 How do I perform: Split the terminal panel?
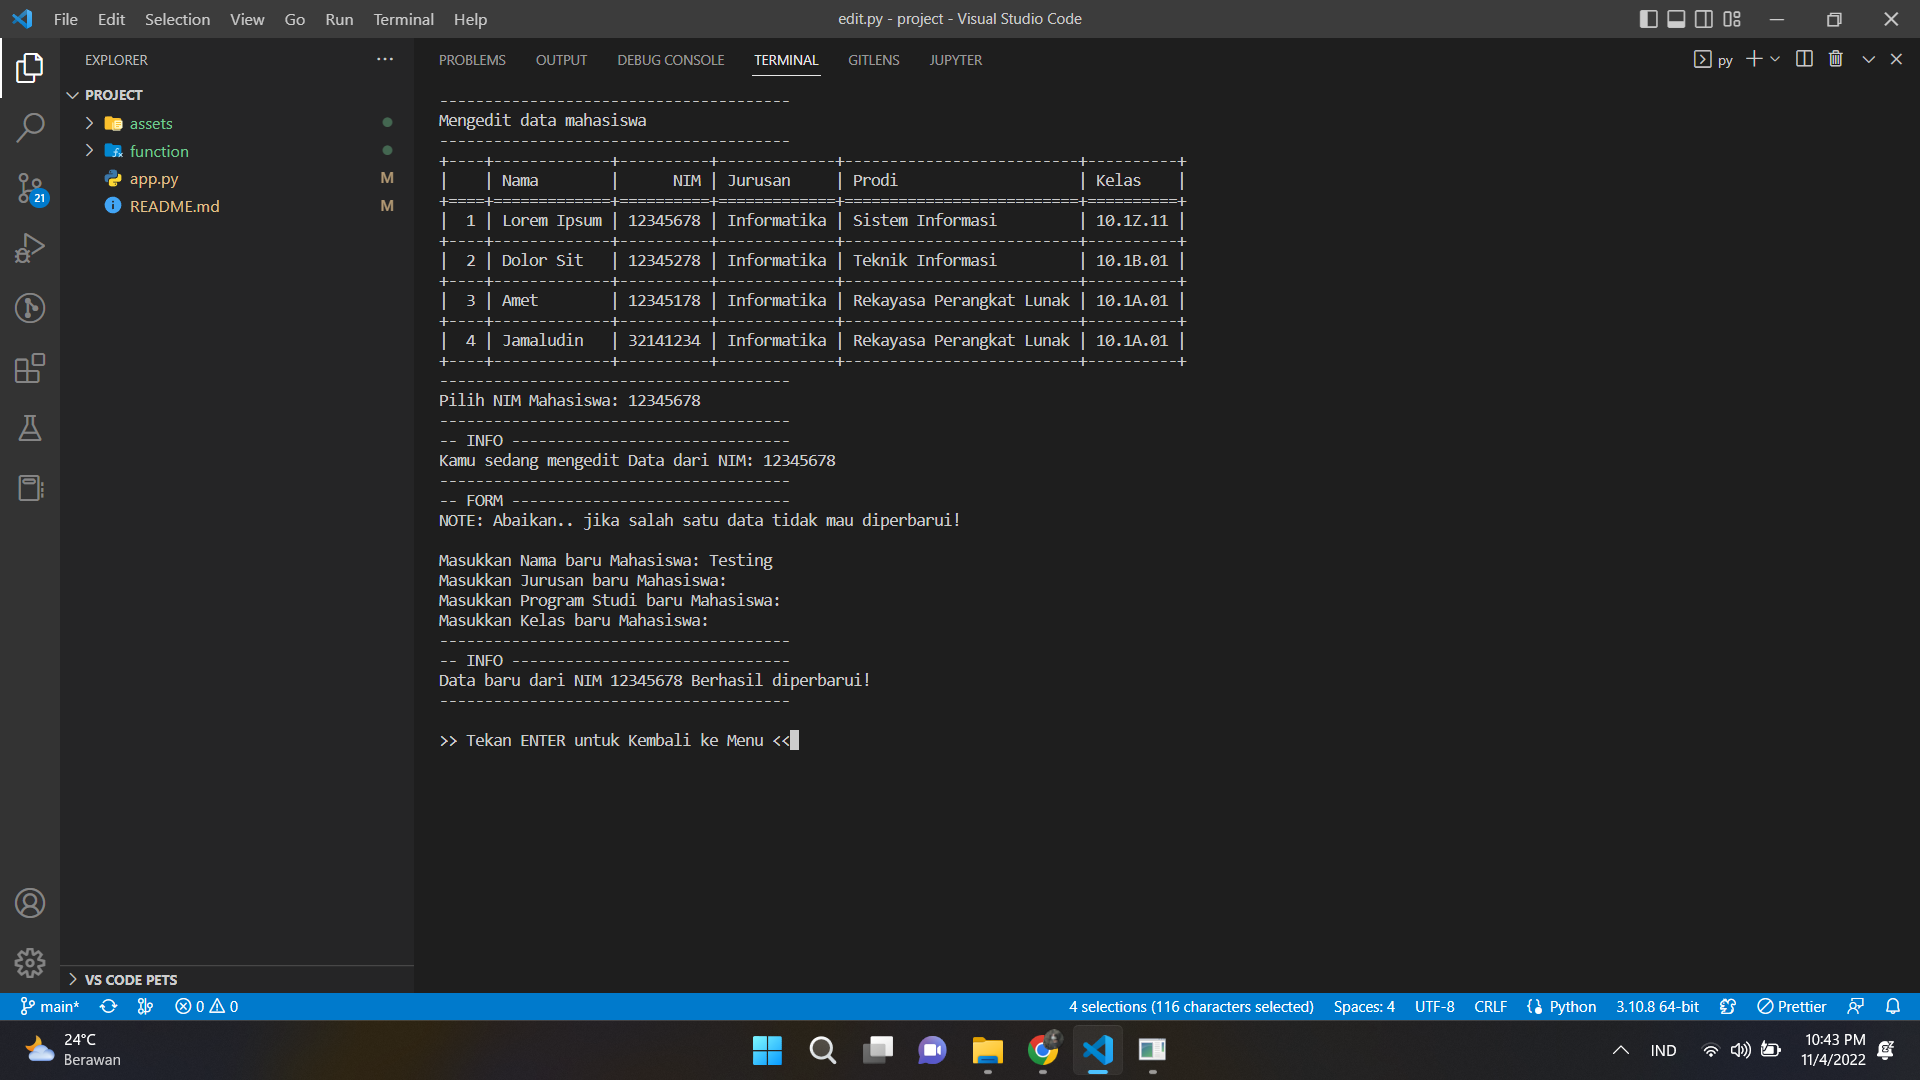click(x=1804, y=59)
